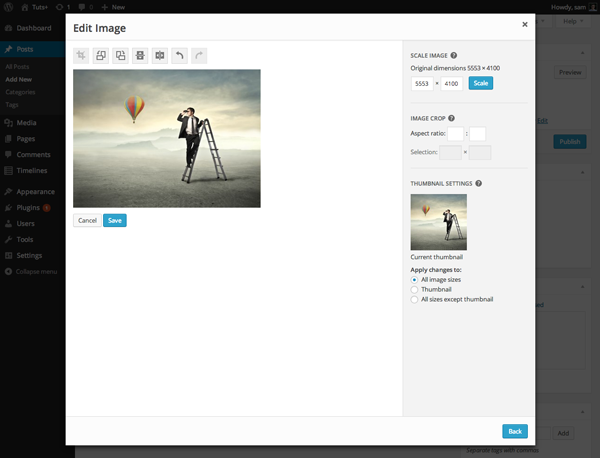Focus first aspect ratio field
Screen dimensions: 600x458
(455, 134)
